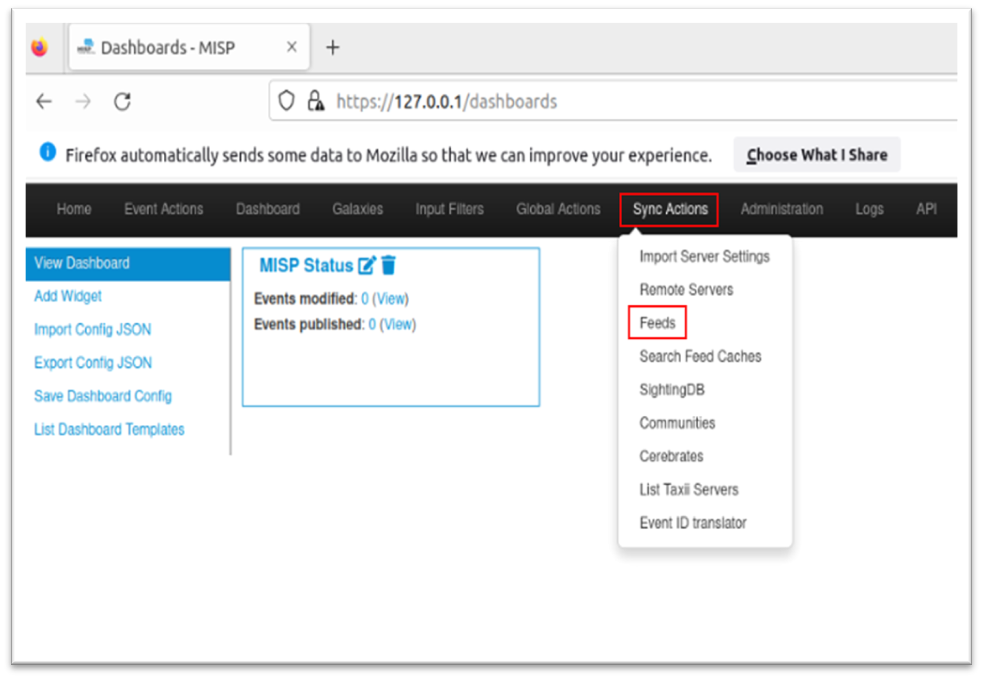Open the Event Actions menu
Screen dimensions: 983x679
click(163, 209)
